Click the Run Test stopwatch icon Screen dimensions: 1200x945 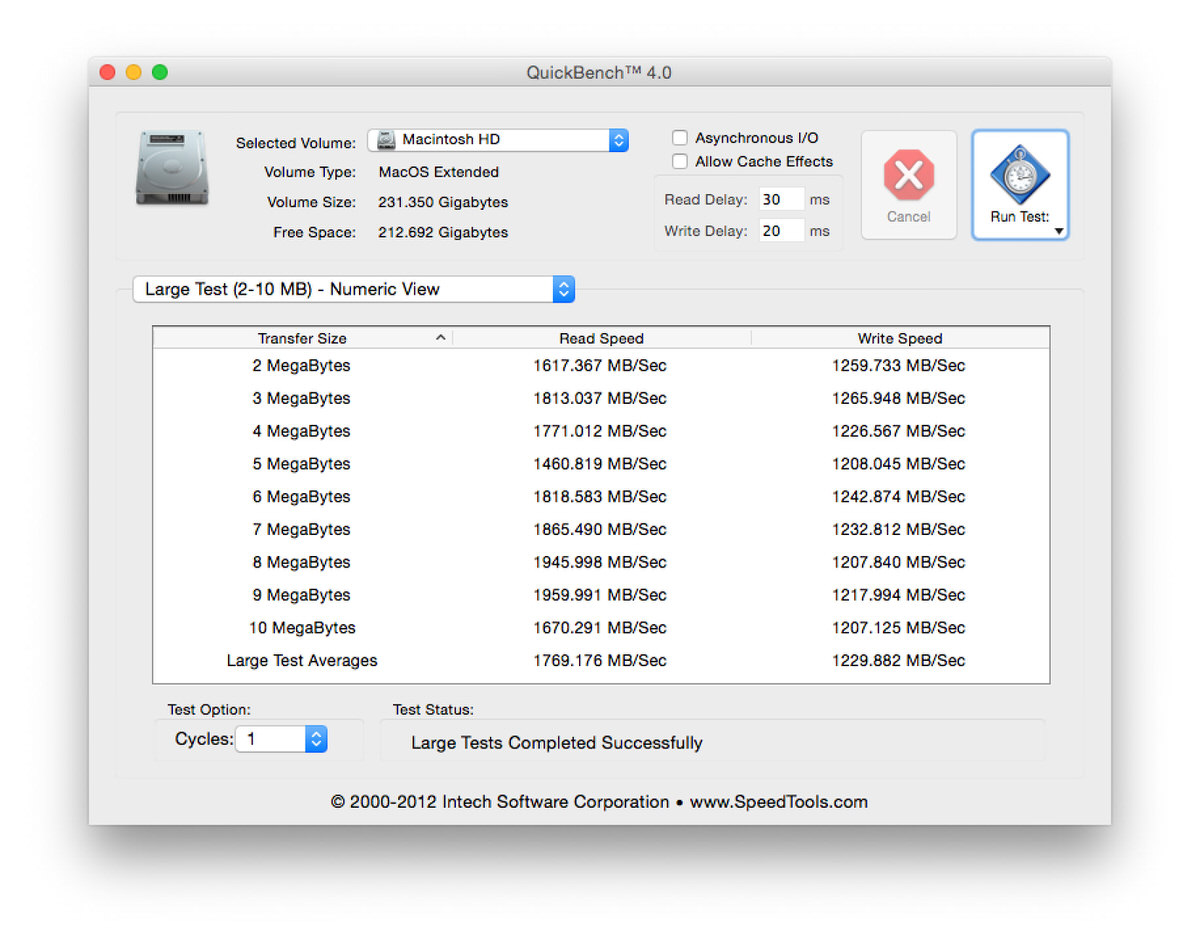[x=1019, y=175]
